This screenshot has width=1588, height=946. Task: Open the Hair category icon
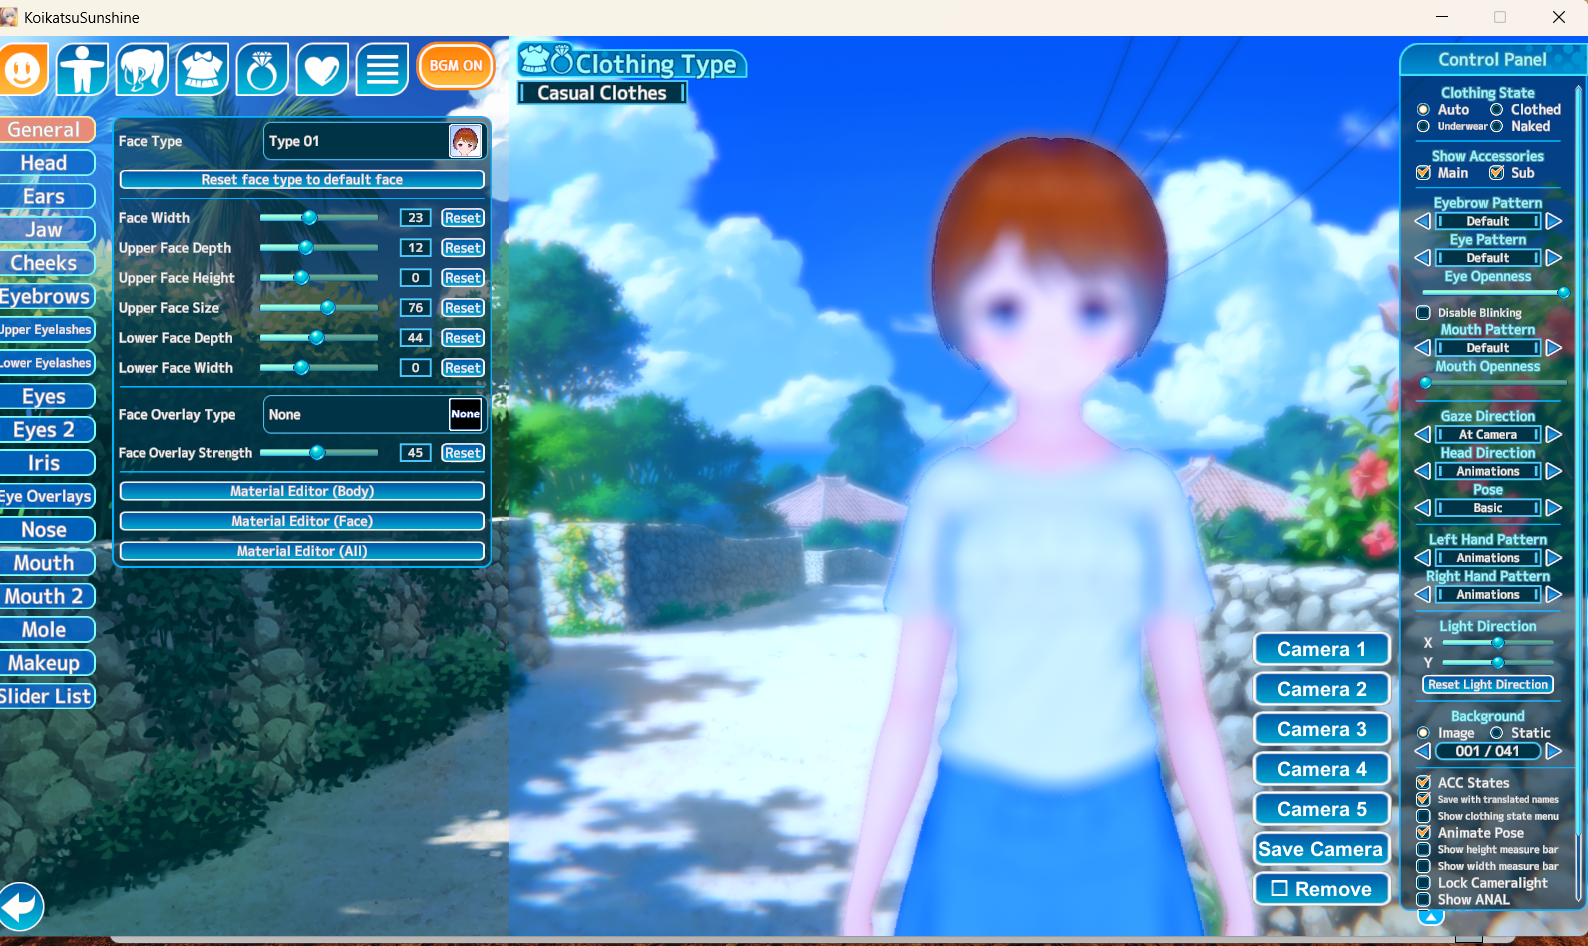142,69
